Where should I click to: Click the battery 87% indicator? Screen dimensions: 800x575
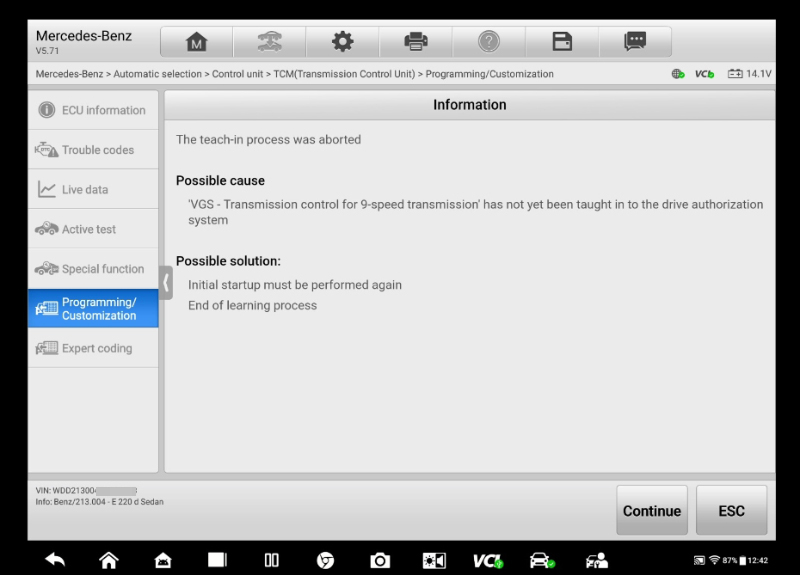[734, 560]
